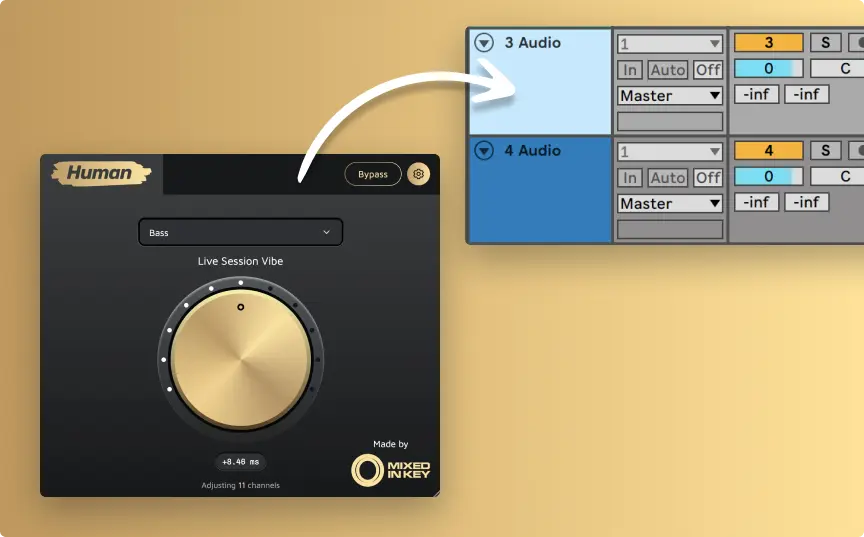The image size is (864, 537).
Task: Click the pan control C on 3 Audio
Action: point(844,68)
